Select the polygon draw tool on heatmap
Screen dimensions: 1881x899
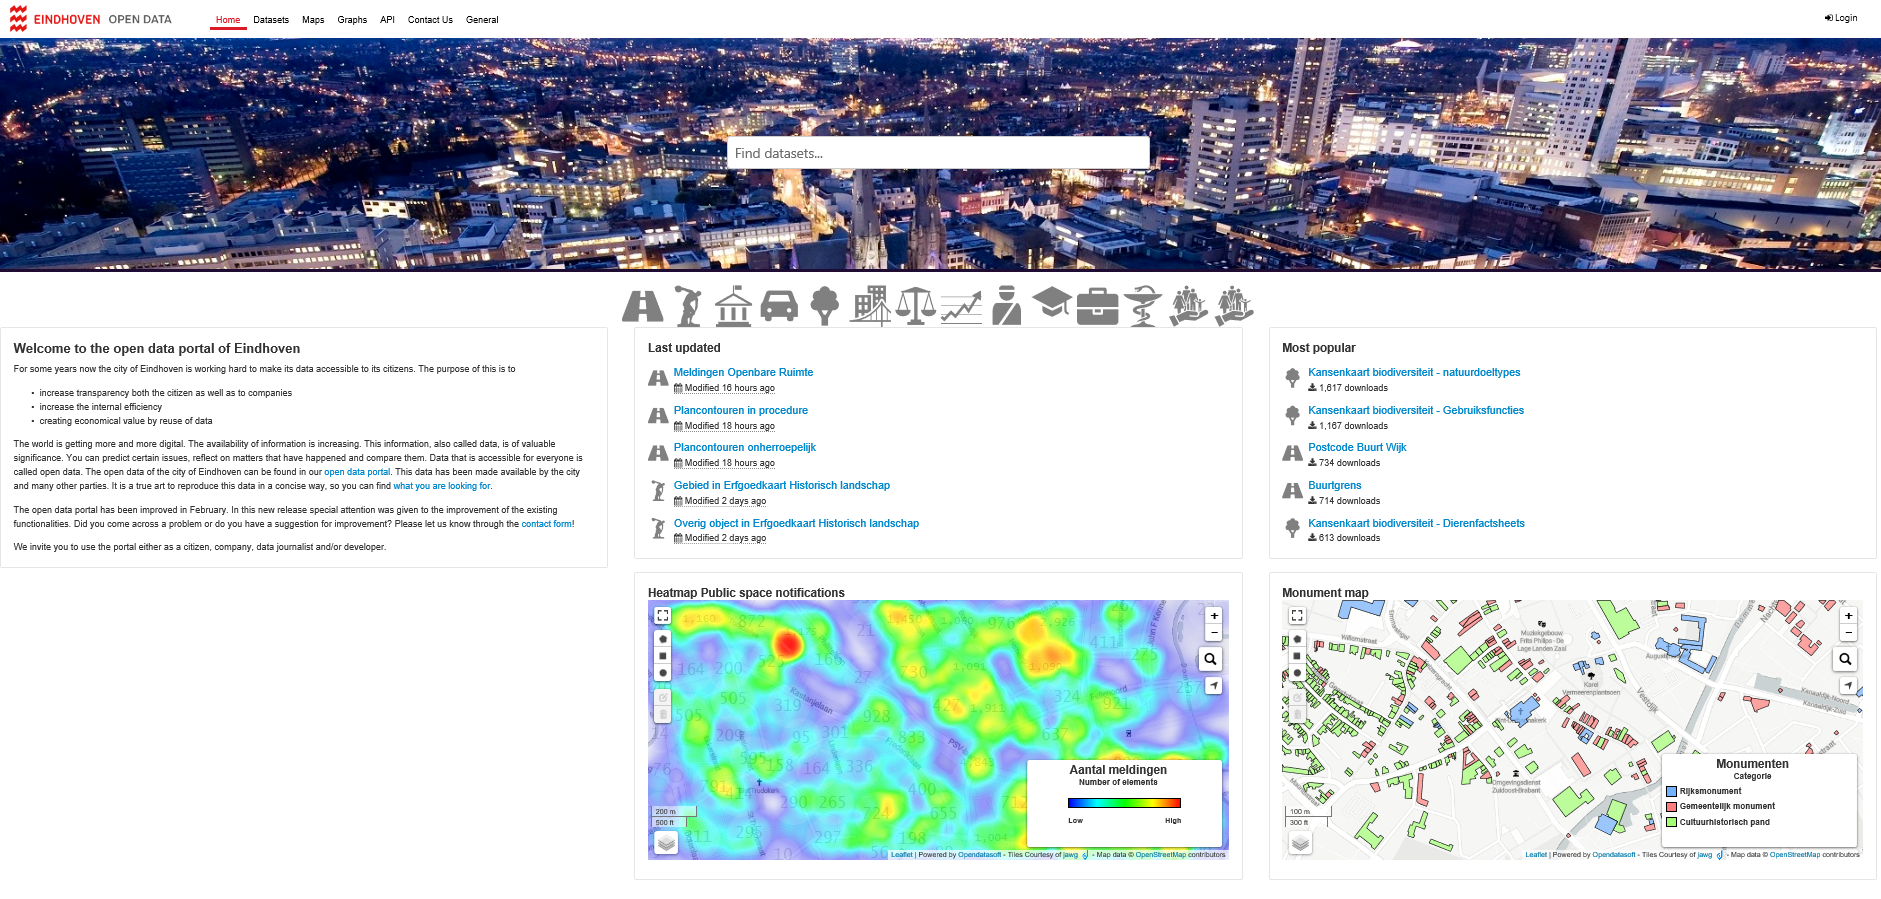point(662,638)
